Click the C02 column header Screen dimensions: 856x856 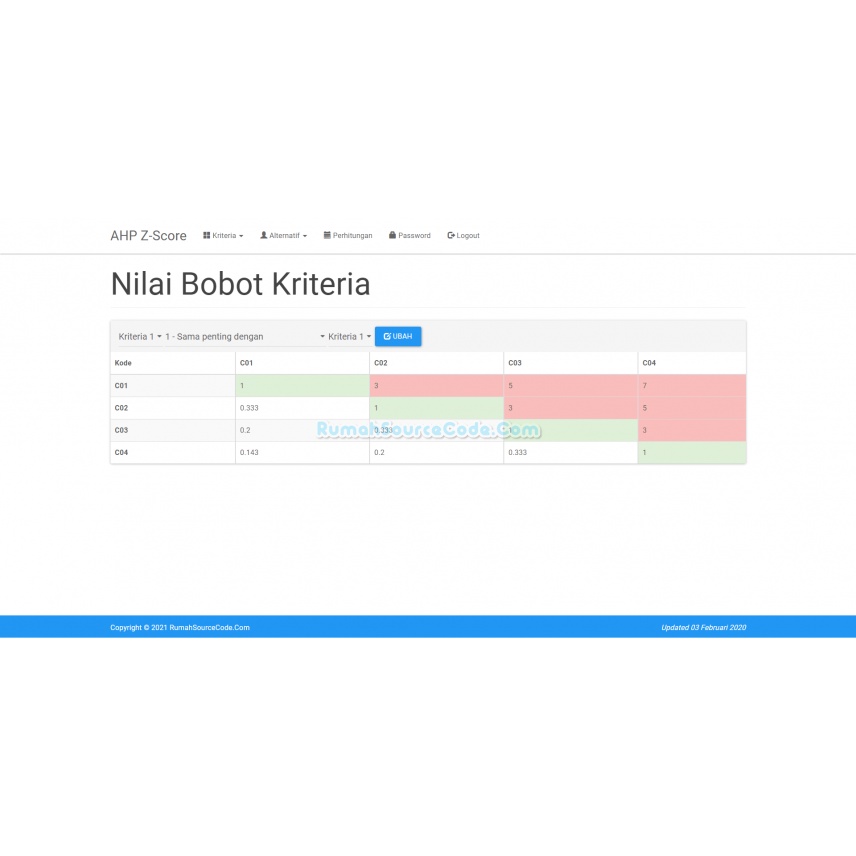point(381,363)
